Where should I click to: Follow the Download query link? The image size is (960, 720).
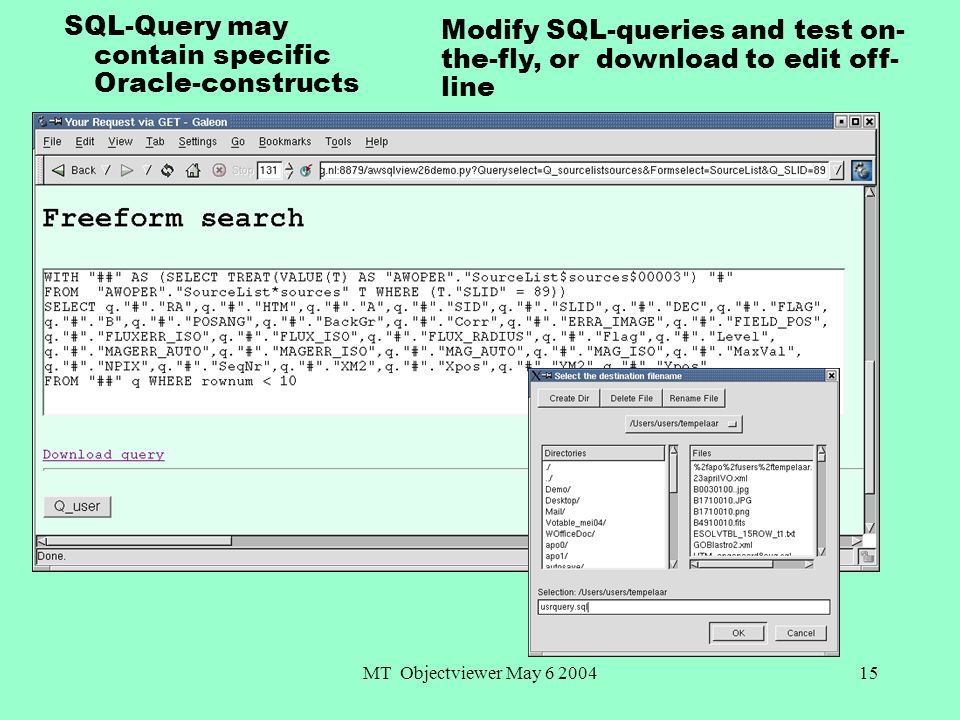coord(103,454)
